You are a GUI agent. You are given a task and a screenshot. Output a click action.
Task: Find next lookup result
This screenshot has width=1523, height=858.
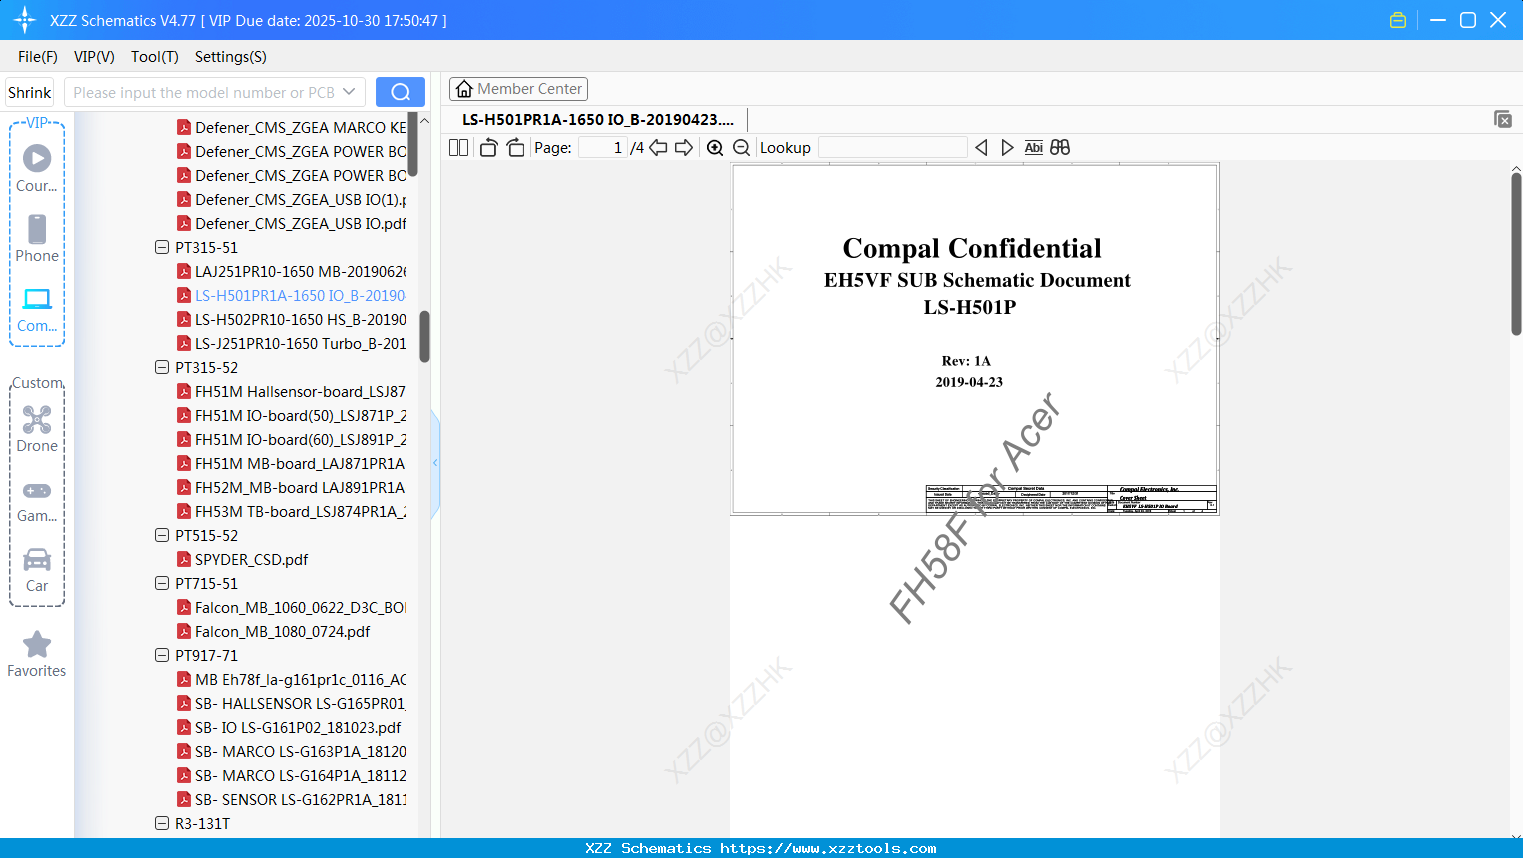[1007, 148]
